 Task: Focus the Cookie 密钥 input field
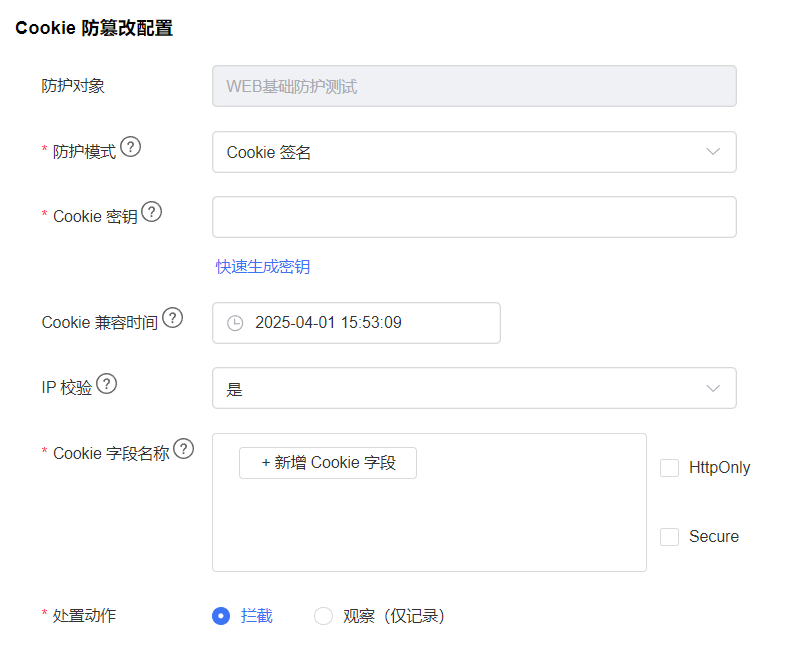pos(474,217)
